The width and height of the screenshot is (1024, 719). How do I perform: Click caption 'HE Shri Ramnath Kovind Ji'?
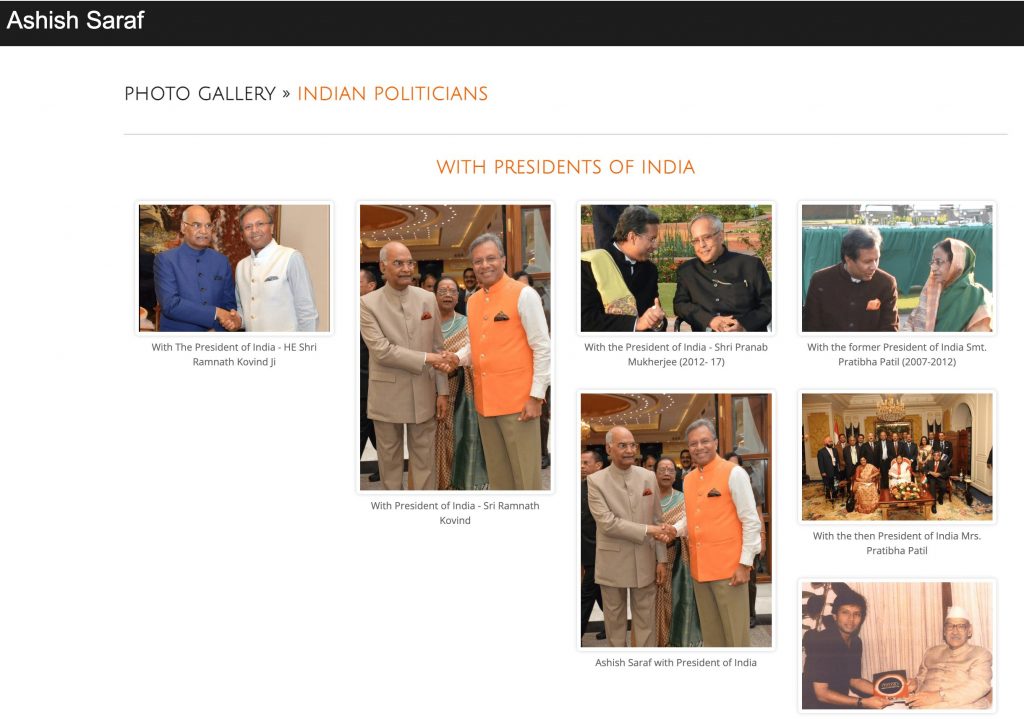234,355
